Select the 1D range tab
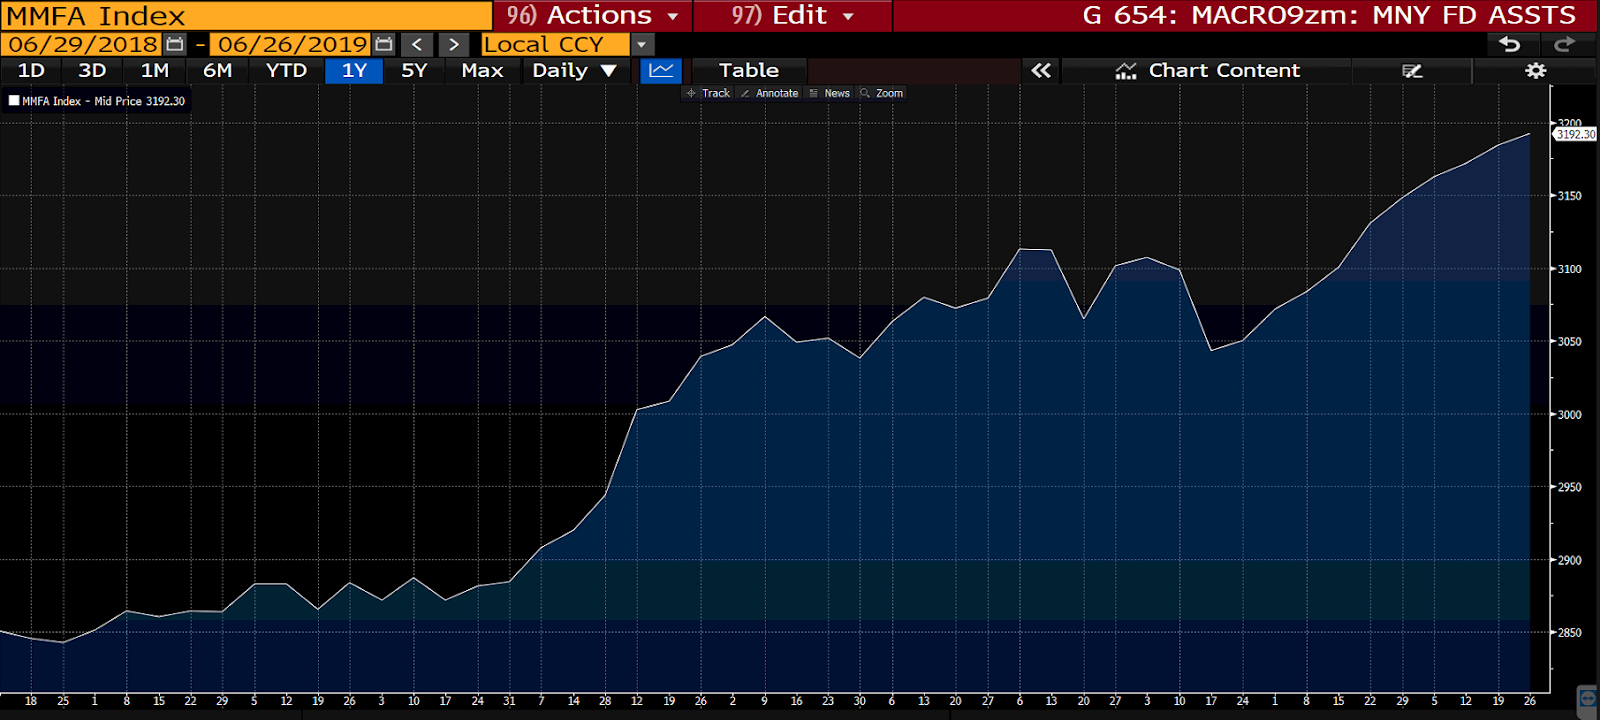This screenshot has width=1600, height=720. pyautogui.click(x=31, y=70)
